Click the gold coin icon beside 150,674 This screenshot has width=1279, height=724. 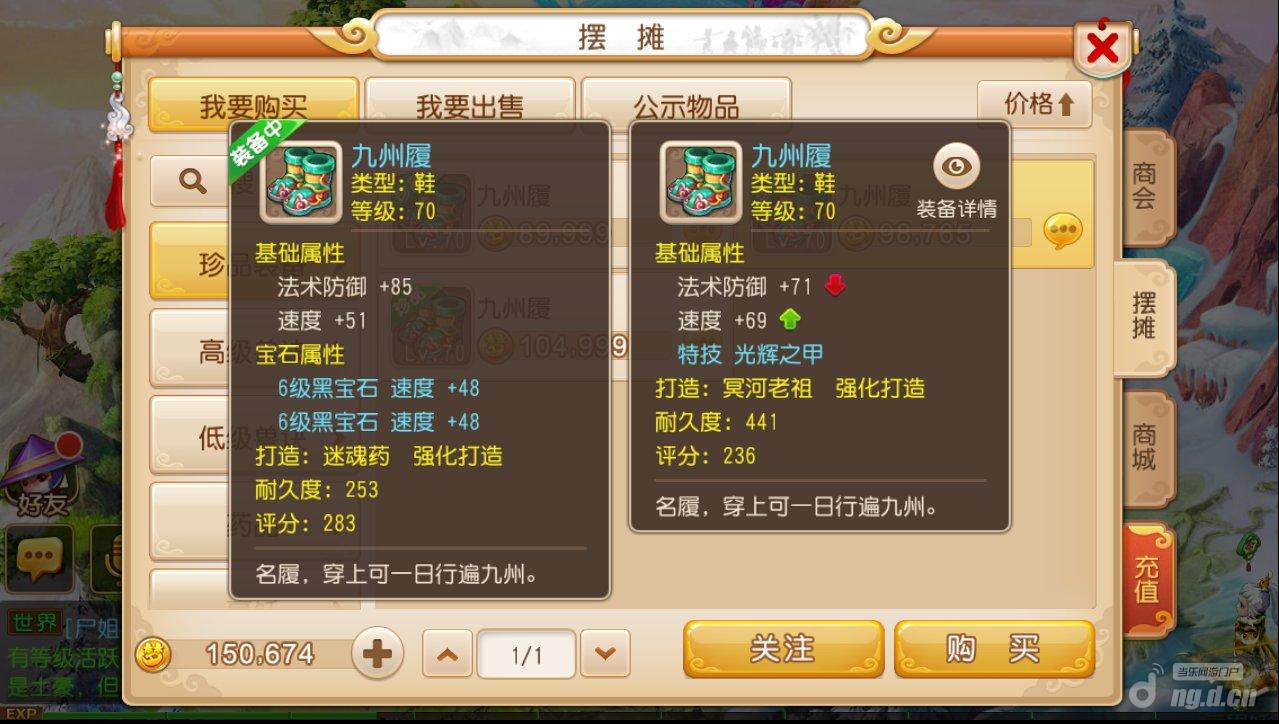[x=153, y=654]
